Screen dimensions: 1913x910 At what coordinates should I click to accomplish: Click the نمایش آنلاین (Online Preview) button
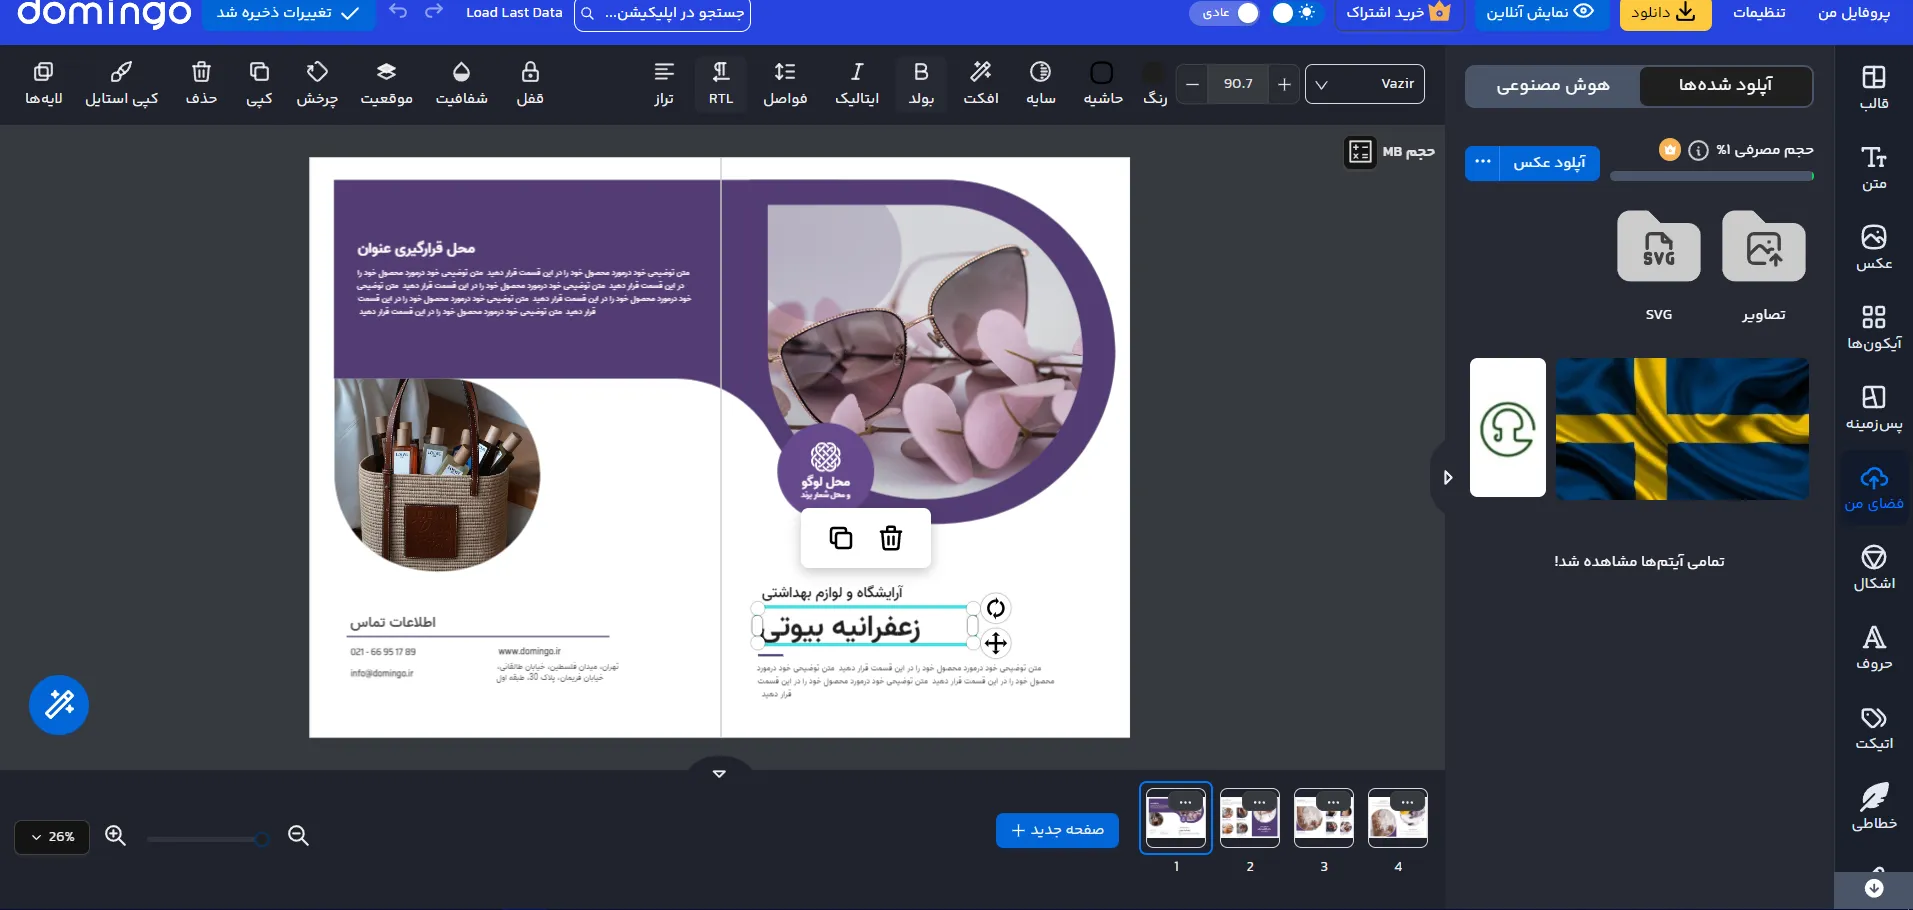[x=1540, y=13]
